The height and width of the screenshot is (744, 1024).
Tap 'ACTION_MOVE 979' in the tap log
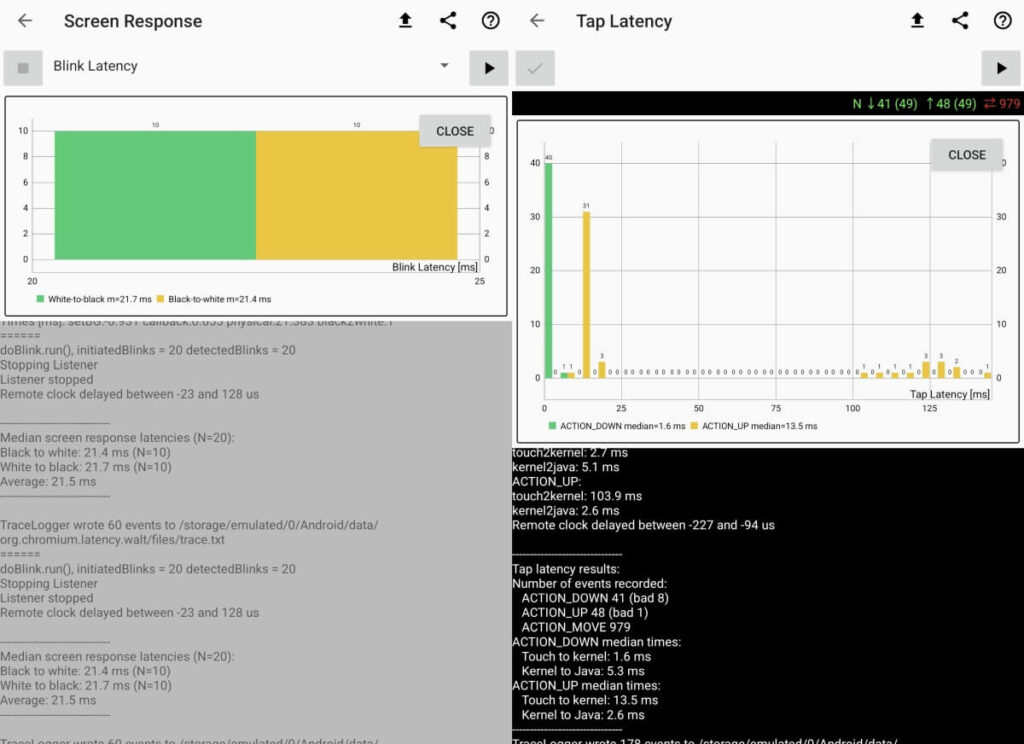pyautogui.click(x=576, y=627)
